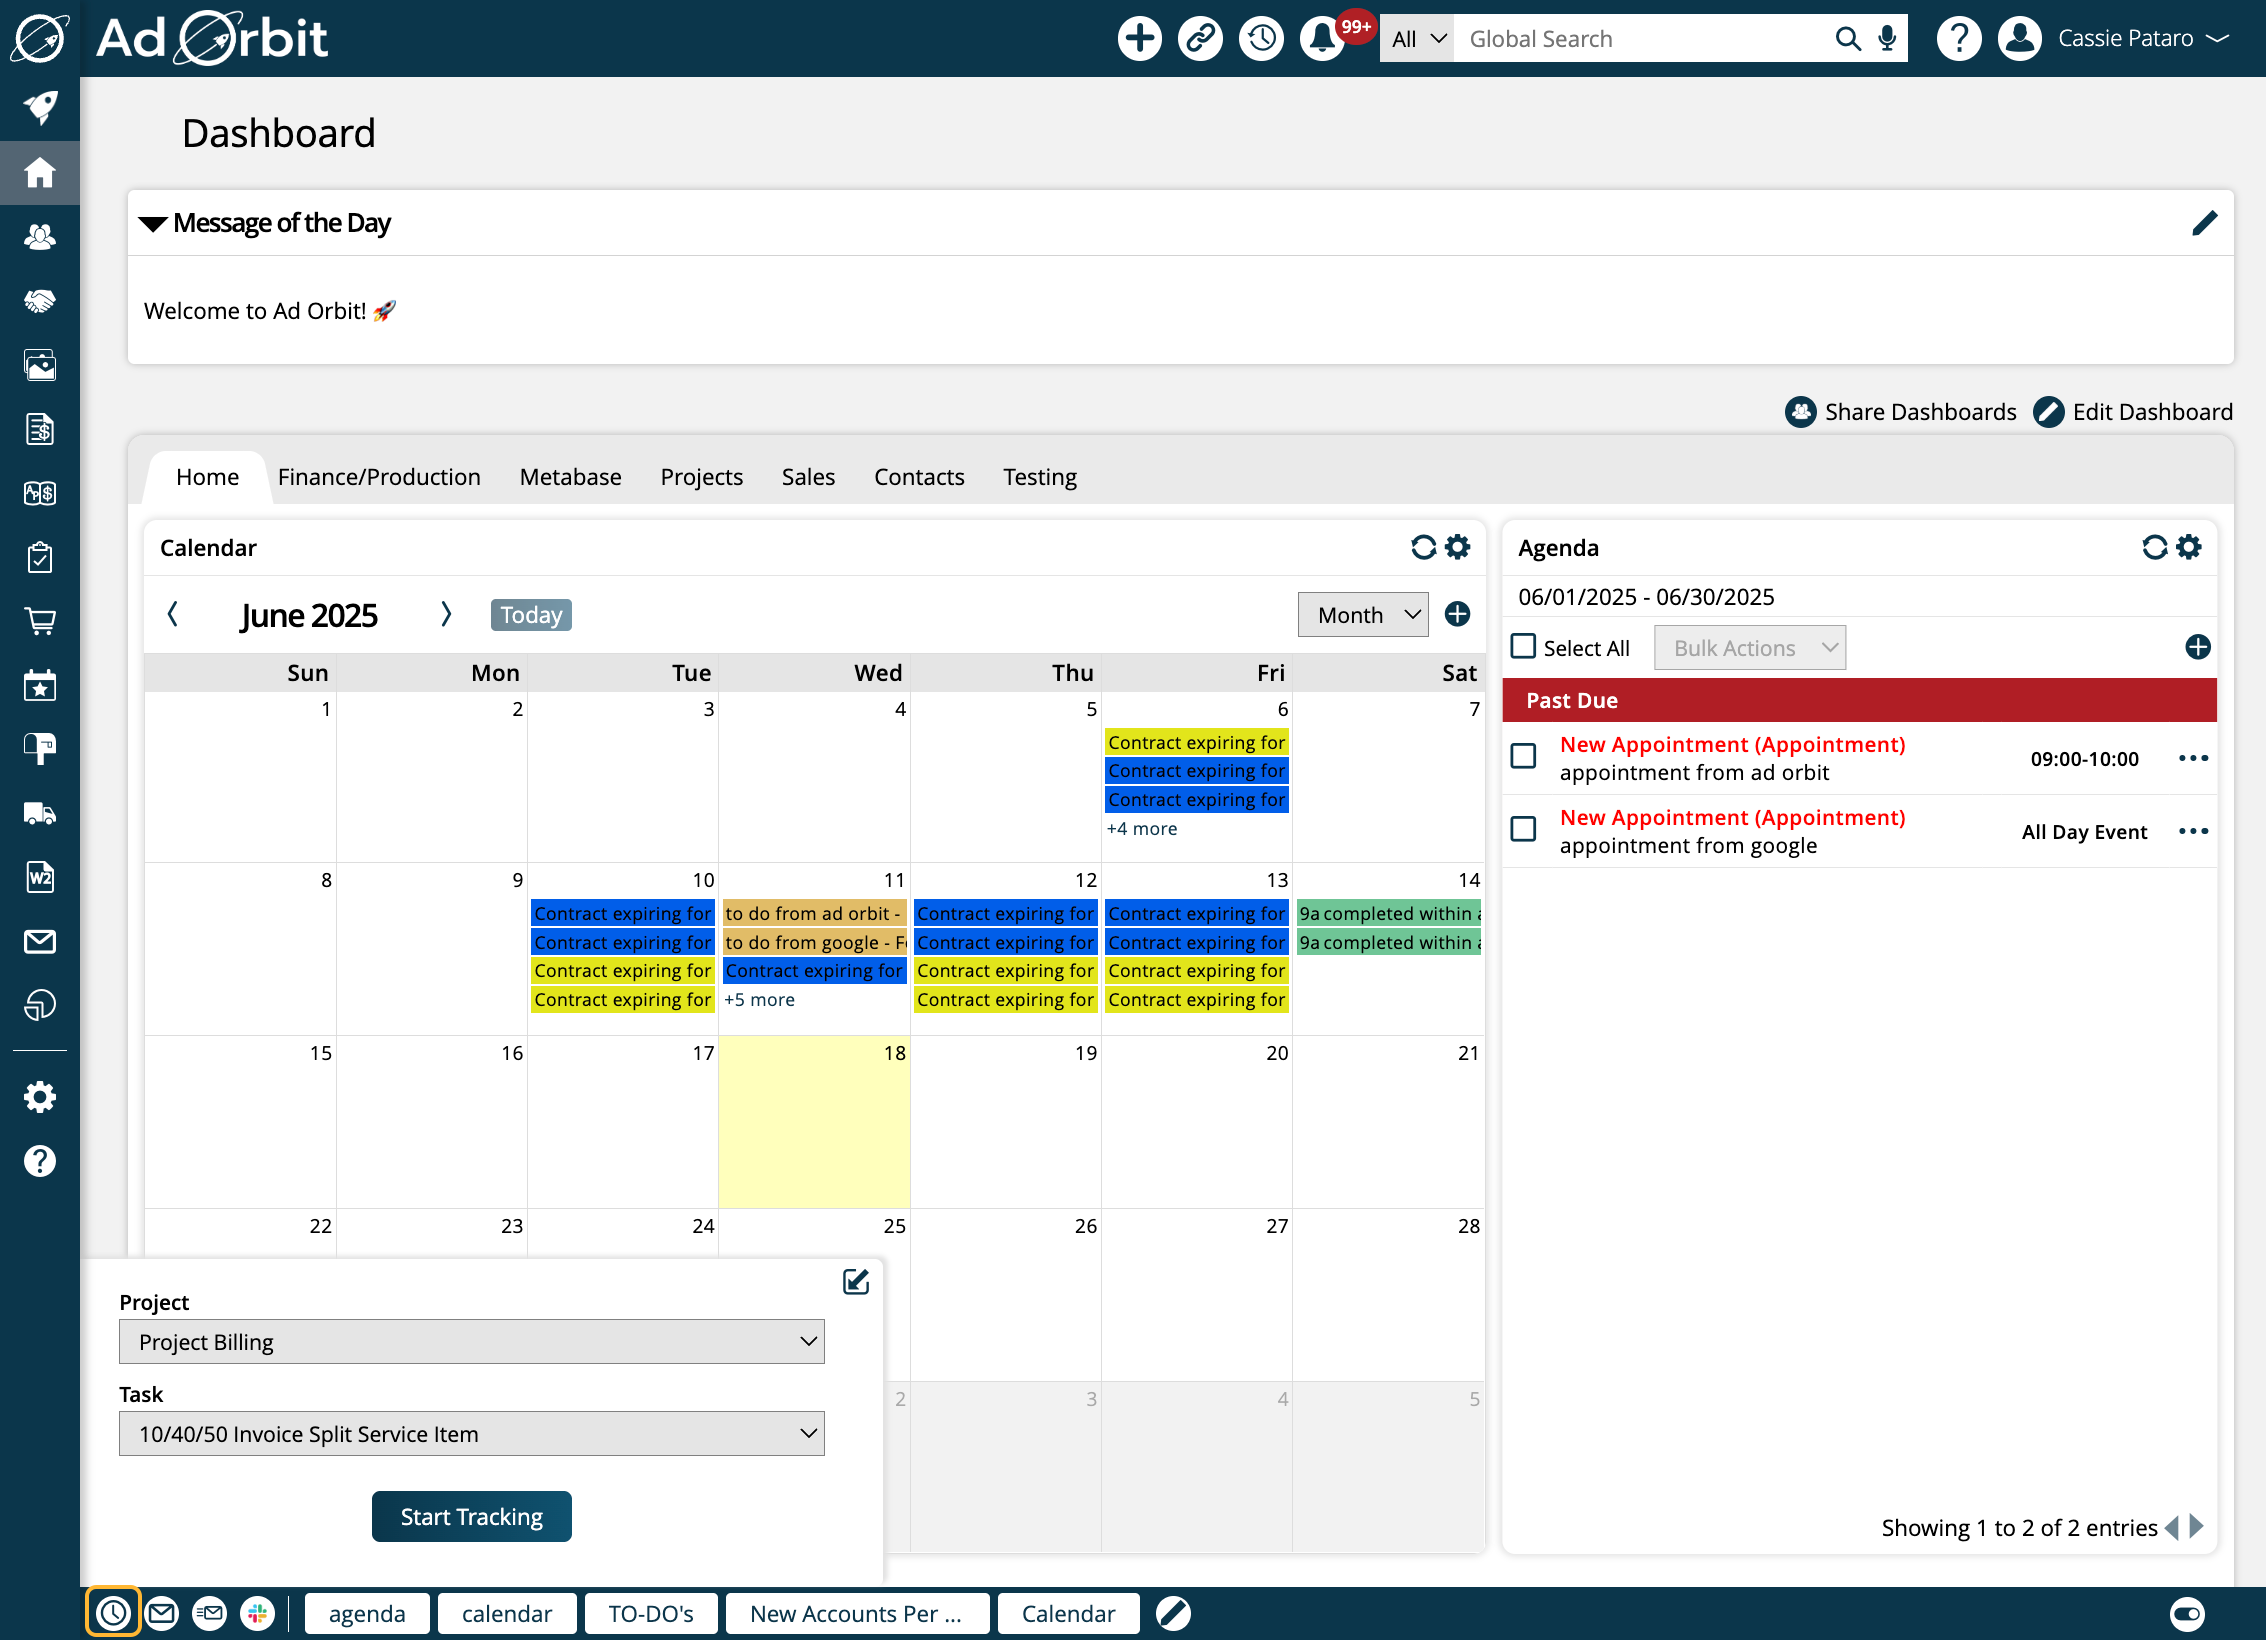Screen dimensions: 2266x1640
Task: Switch to the Projects tab
Action: pos(701,477)
